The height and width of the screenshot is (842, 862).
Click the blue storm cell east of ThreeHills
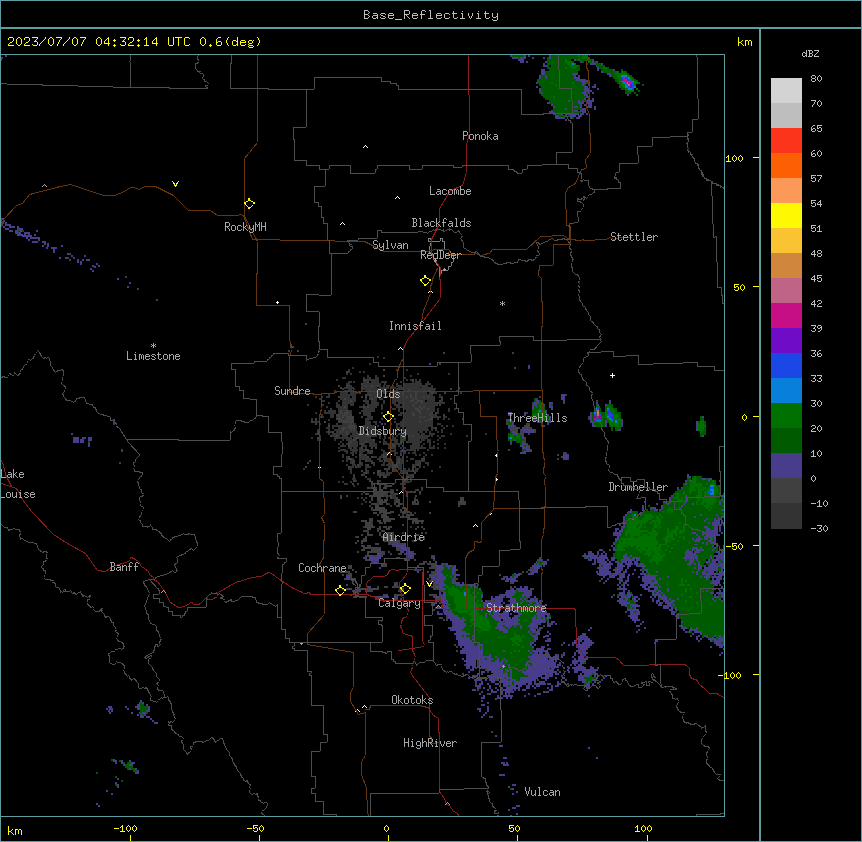pyautogui.click(x=609, y=415)
